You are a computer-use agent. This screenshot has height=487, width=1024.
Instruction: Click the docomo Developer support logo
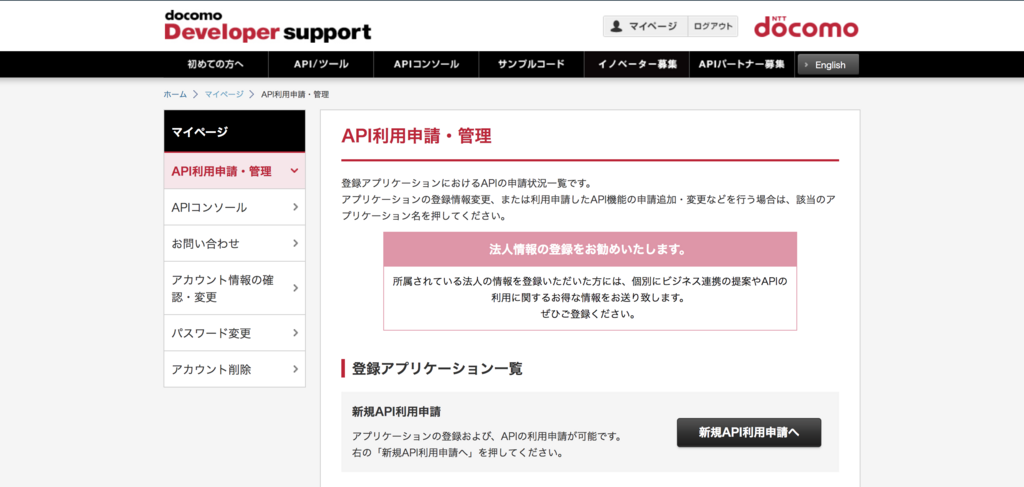[x=268, y=26]
